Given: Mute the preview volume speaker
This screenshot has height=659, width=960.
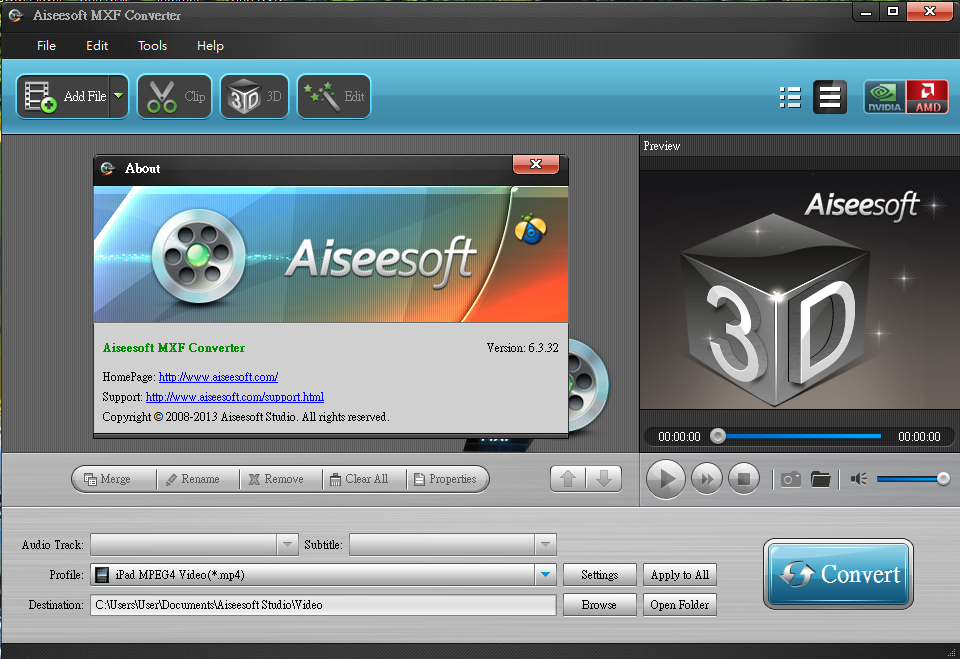Looking at the screenshot, I should [x=858, y=479].
